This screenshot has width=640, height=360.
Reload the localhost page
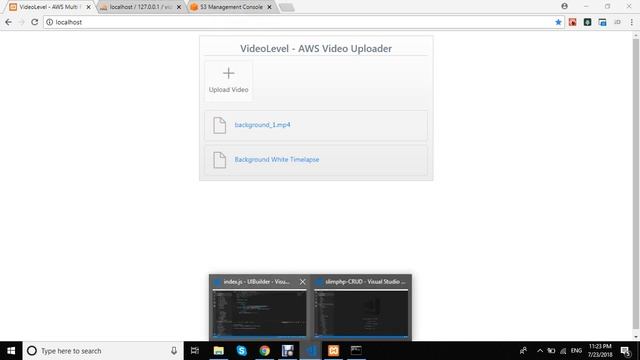(35, 22)
